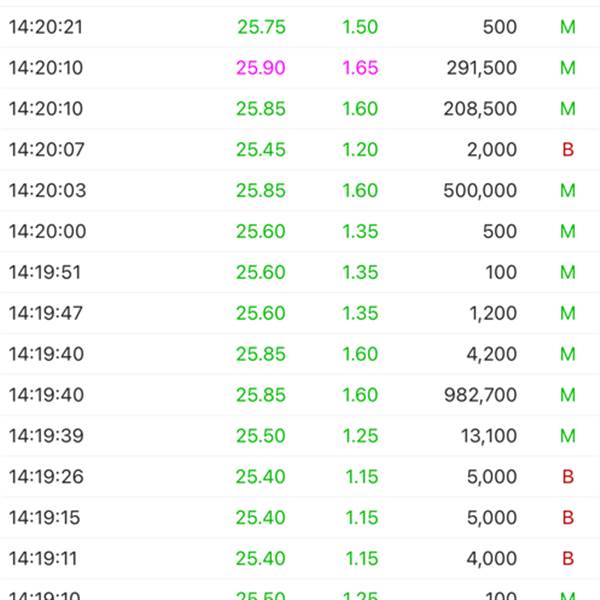The image size is (600, 600).
Task: Click the B marker in the 14:19:15 row
Action: point(568,518)
